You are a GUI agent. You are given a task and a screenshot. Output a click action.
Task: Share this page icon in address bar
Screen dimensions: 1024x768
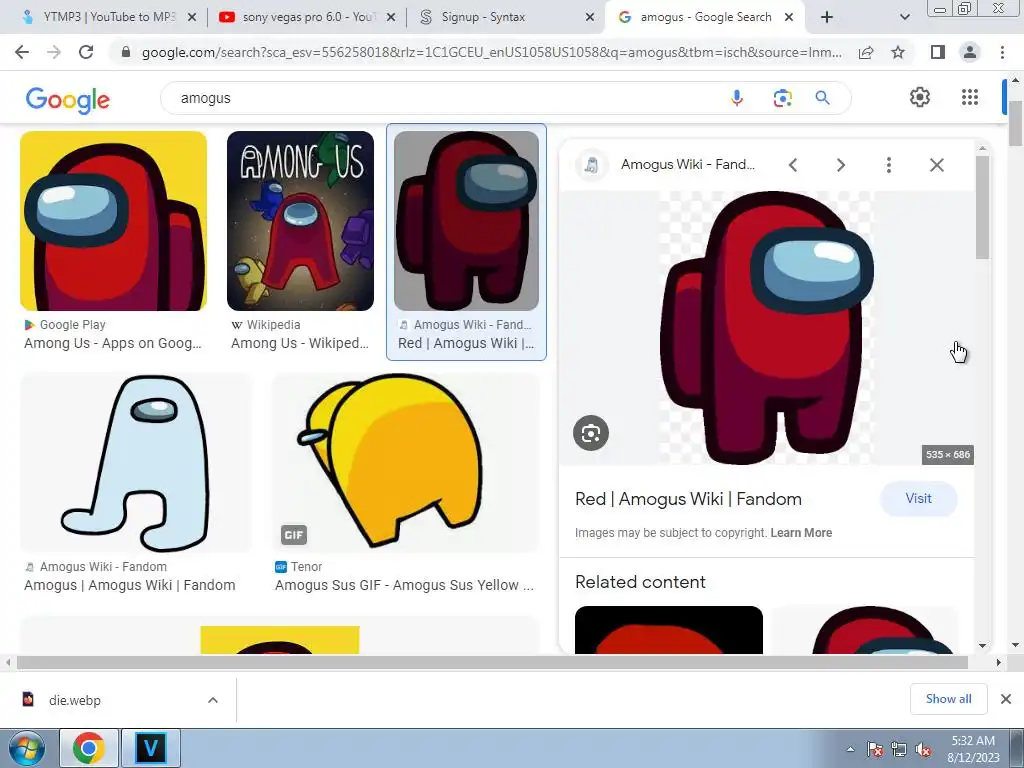click(866, 52)
